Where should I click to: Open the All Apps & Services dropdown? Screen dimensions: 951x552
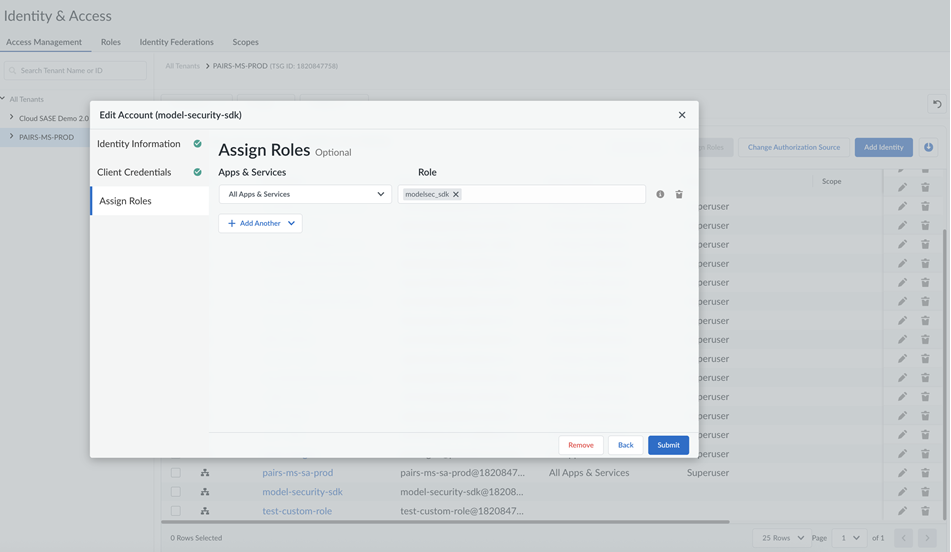(x=305, y=194)
